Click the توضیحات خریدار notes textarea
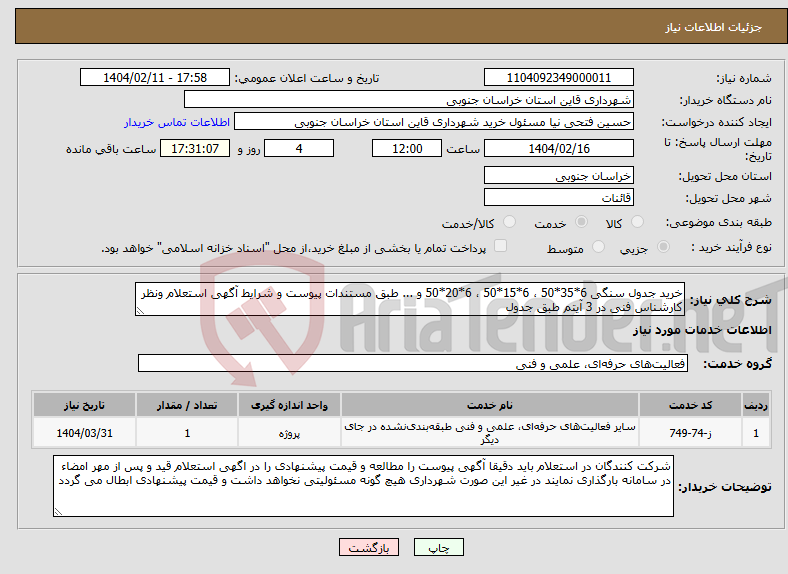 pos(363,486)
